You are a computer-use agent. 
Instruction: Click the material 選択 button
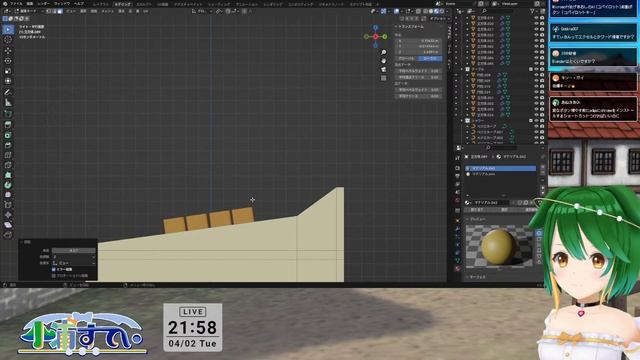(504, 210)
